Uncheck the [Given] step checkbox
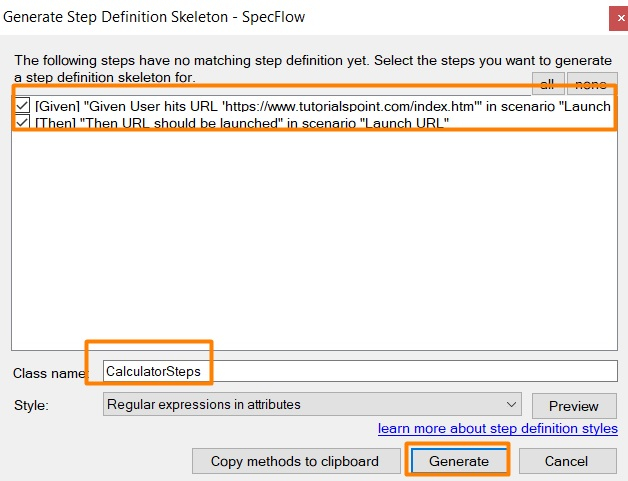The height and width of the screenshot is (481, 628). tap(23, 105)
